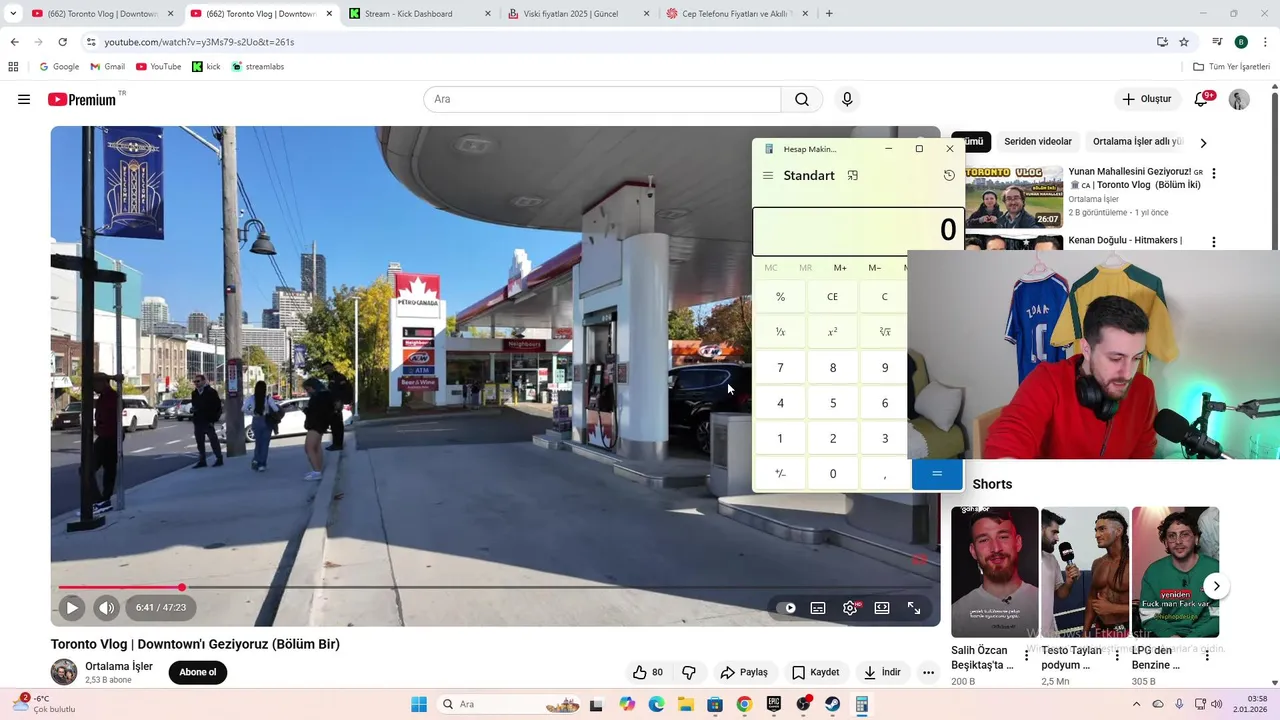1280x720 pixels.
Task: Click Calculator CE key
Action: [832, 297]
